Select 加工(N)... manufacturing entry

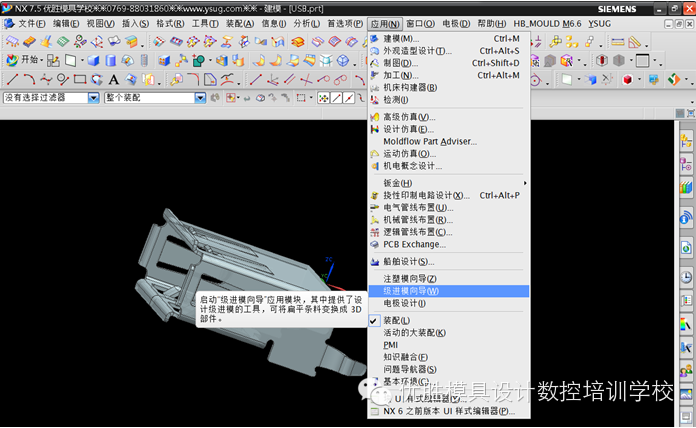tap(449, 75)
